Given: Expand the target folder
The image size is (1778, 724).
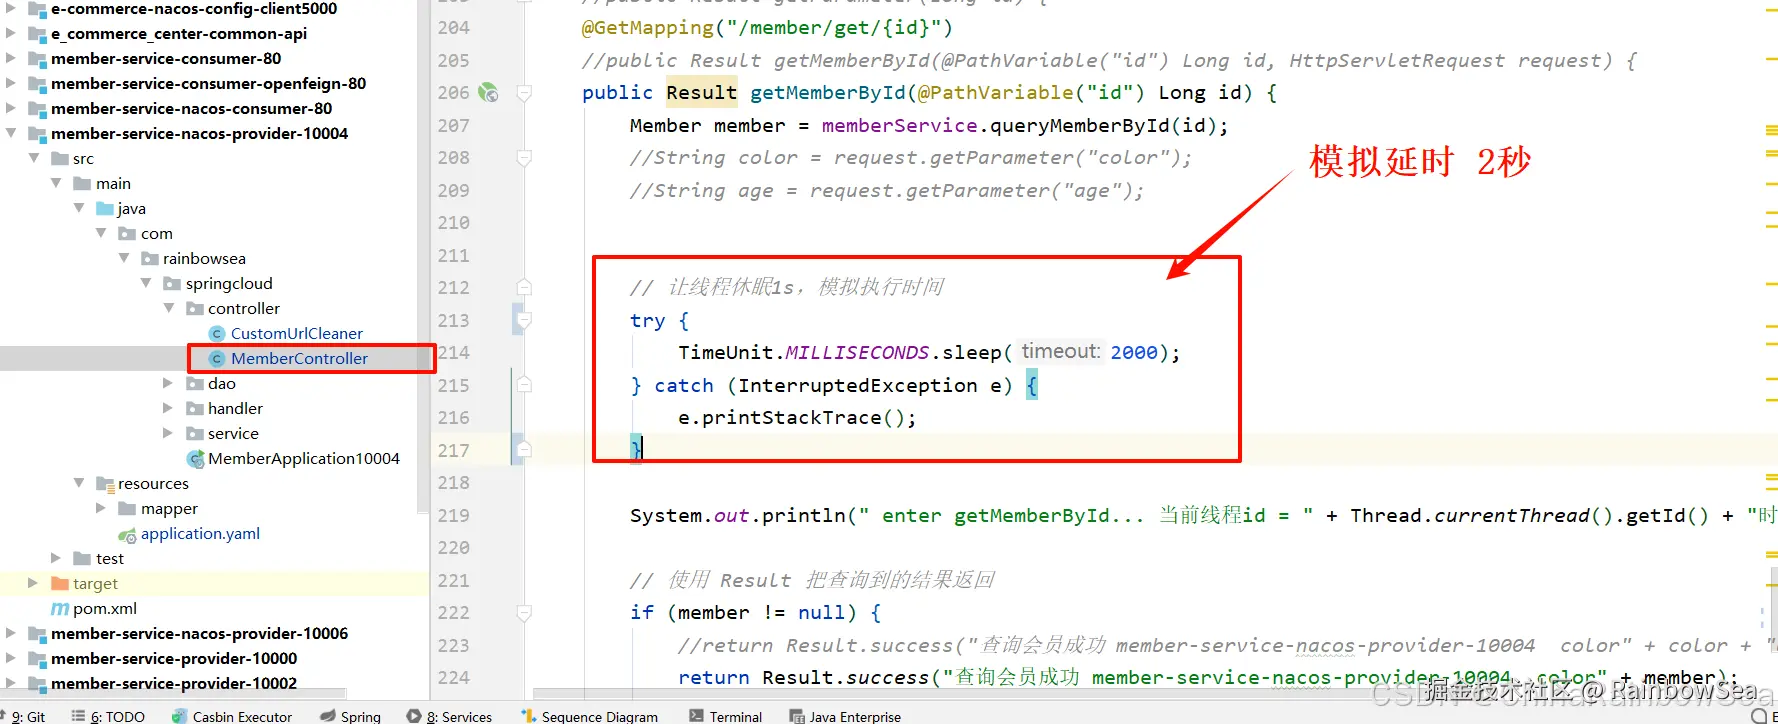Looking at the screenshot, I should pyautogui.click(x=33, y=583).
